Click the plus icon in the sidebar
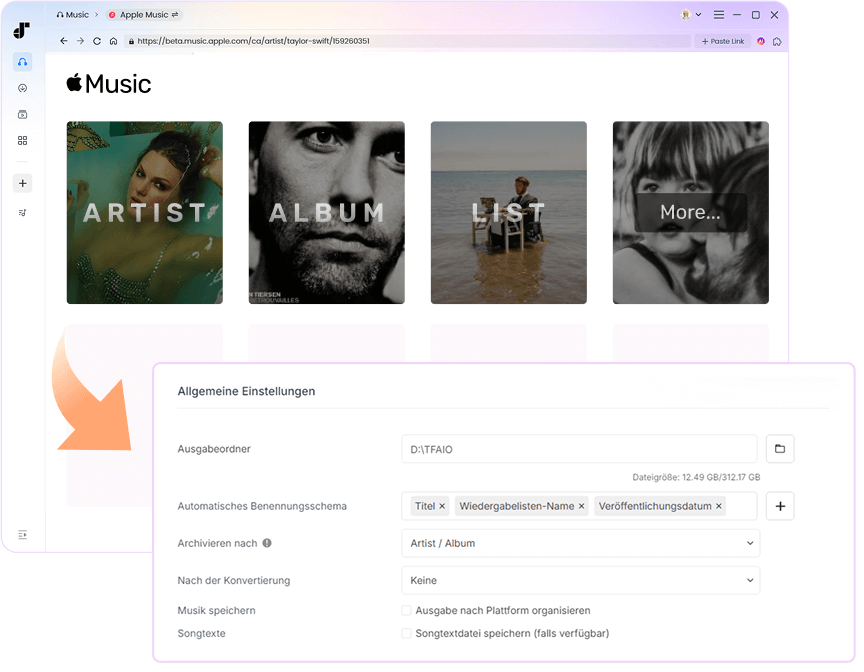 (x=23, y=183)
